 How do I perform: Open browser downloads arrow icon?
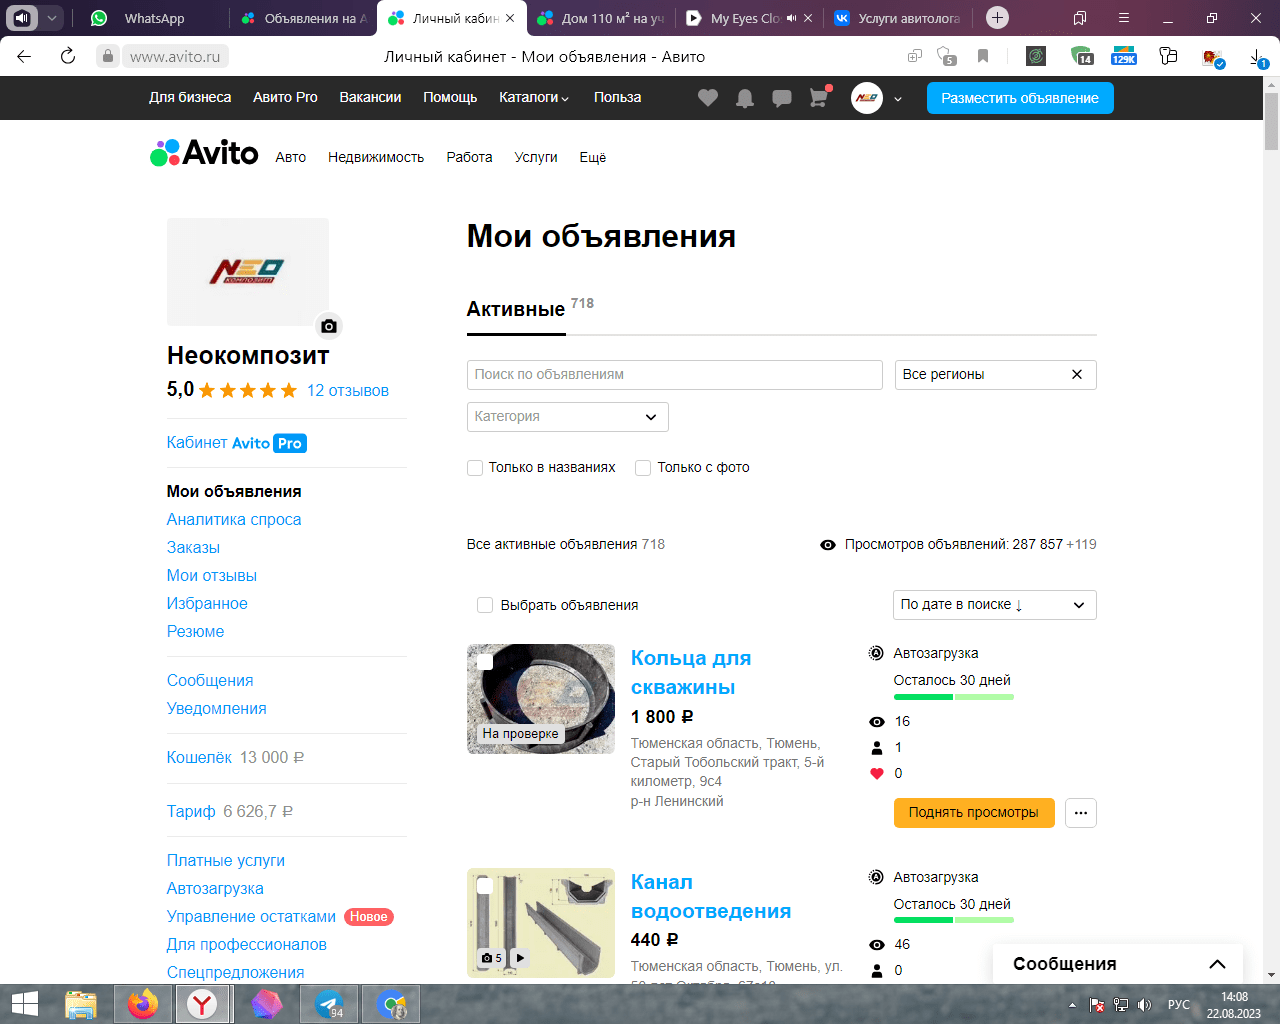tap(1258, 57)
